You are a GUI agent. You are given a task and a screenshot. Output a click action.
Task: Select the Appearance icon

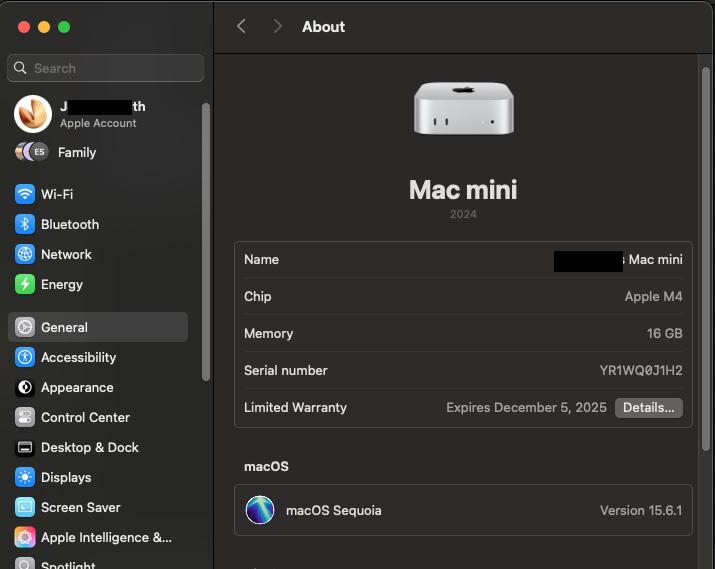[25, 388]
